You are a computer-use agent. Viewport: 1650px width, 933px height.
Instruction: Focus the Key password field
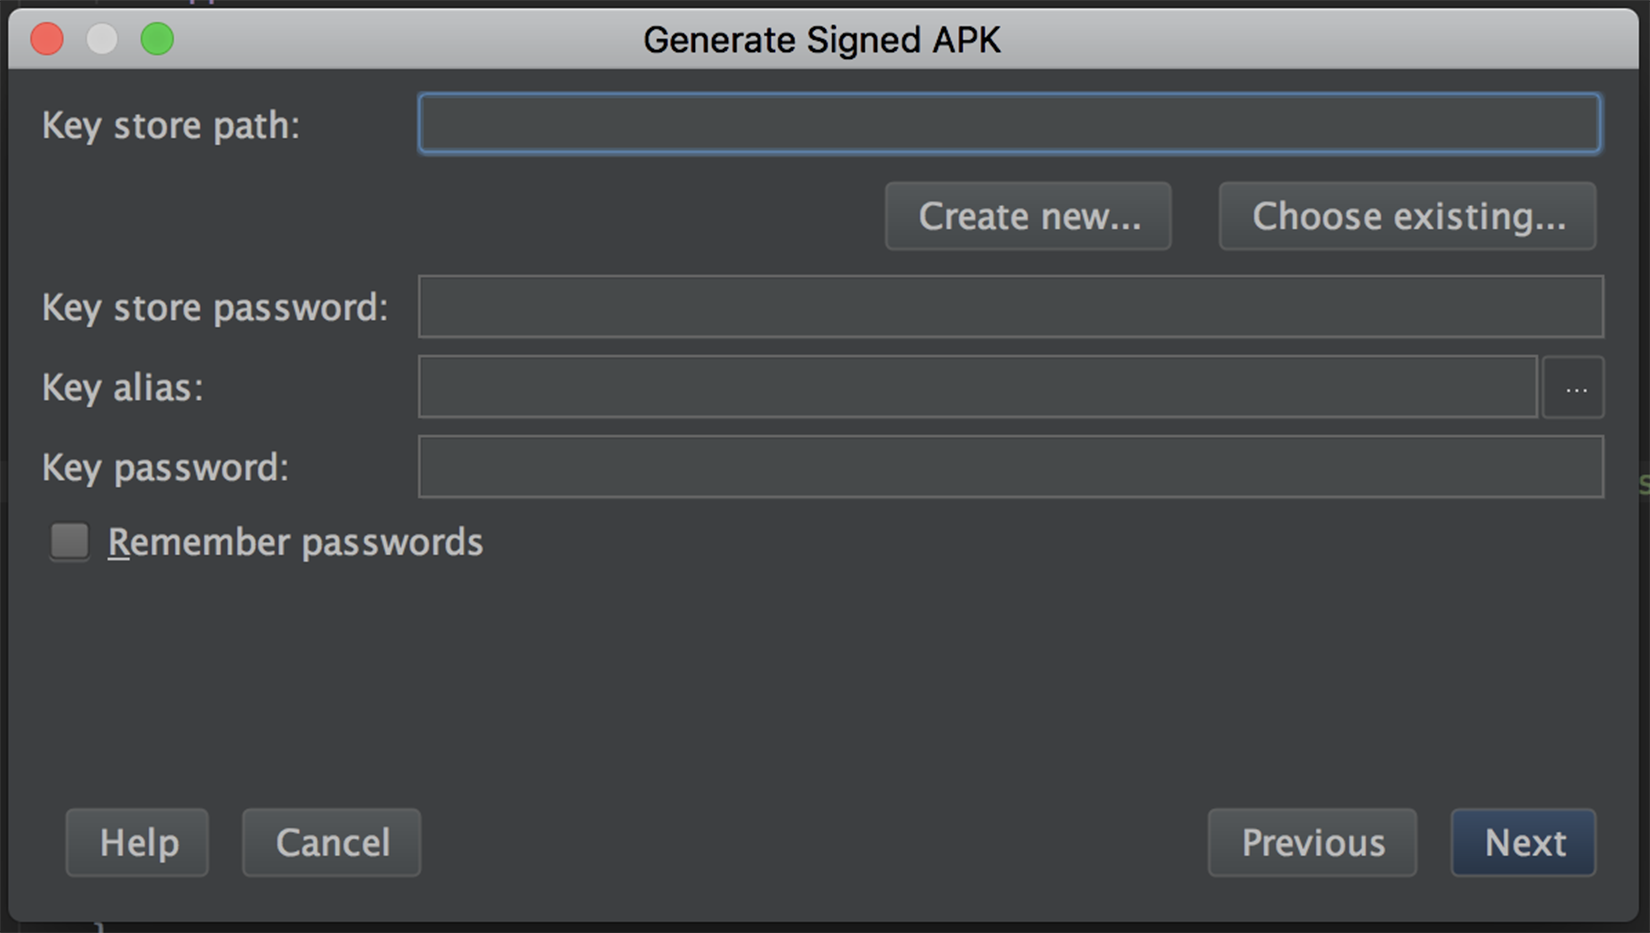(1010, 467)
